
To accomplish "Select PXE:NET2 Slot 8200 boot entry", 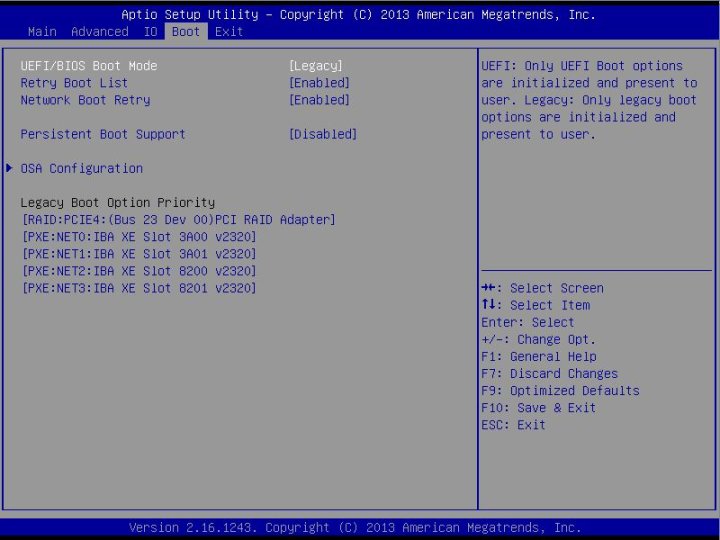I will (139, 271).
